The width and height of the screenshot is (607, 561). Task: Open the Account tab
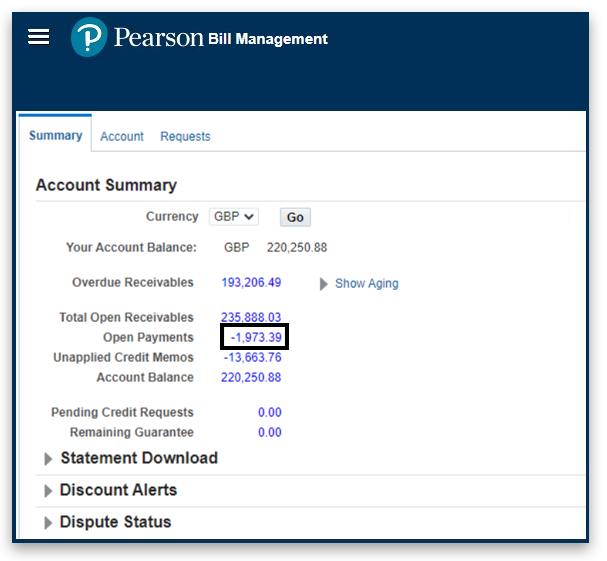(x=122, y=136)
